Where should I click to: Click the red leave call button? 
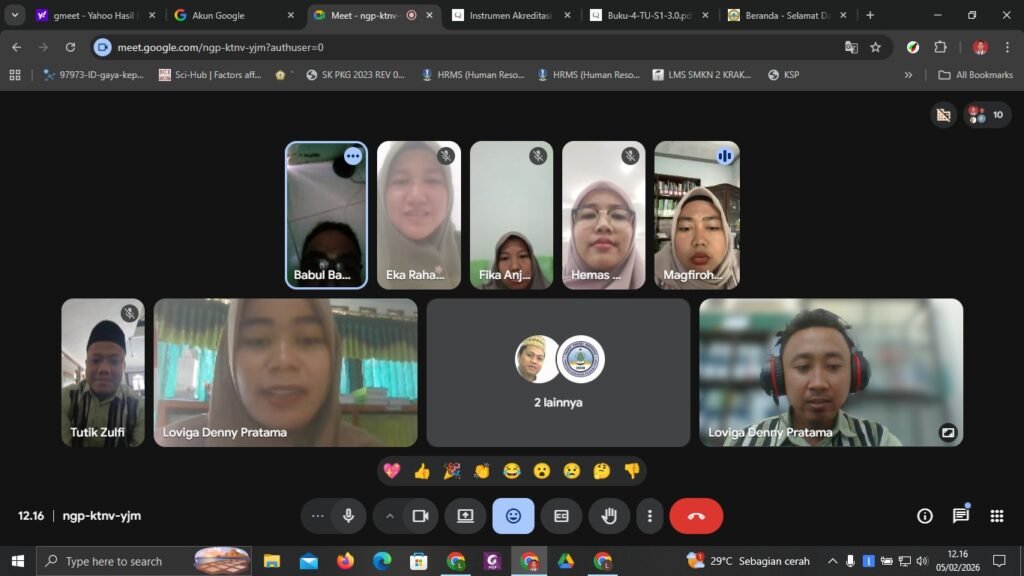pyautogui.click(x=696, y=516)
